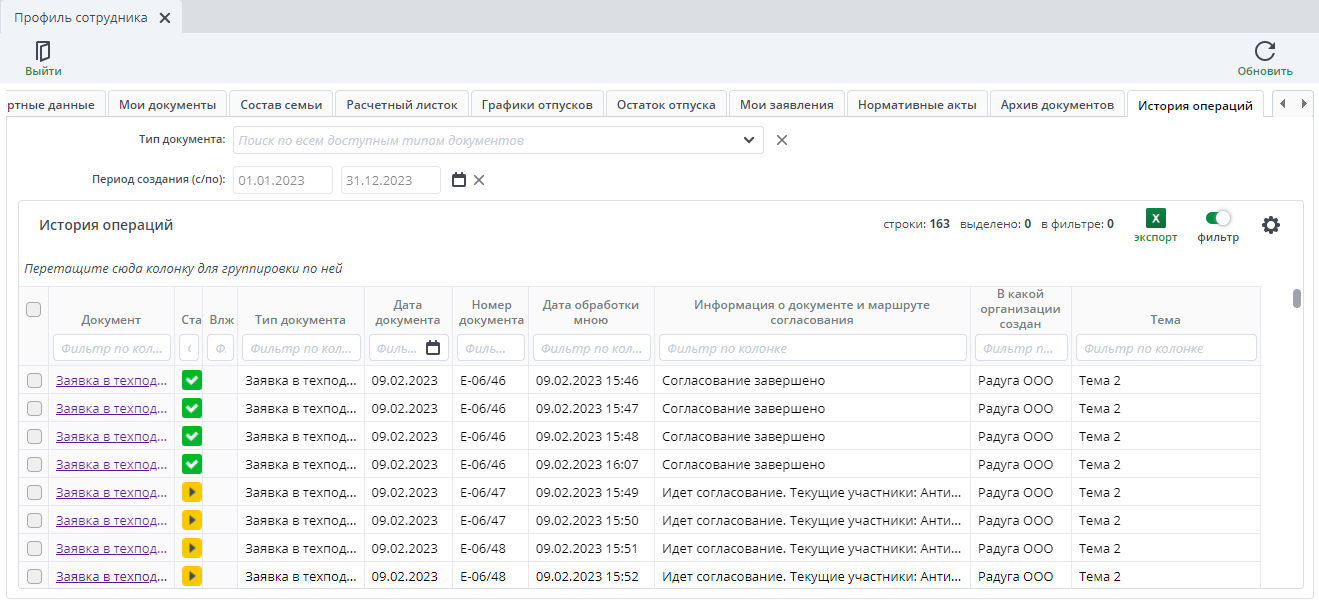Switch to Расчетный листок tab
The height and width of the screenshot is (603, 1319).
[x=402, y=104]
